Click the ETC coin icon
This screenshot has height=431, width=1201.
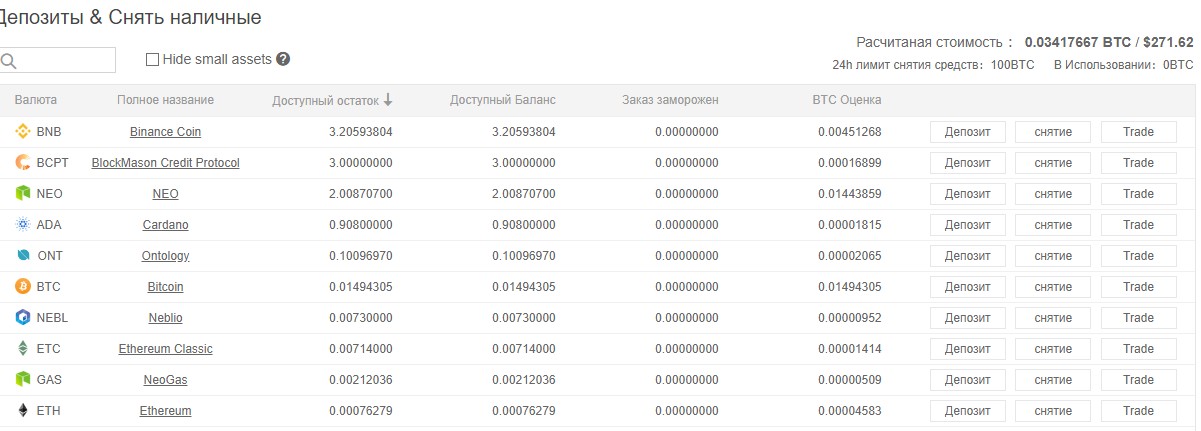click(x=23, y=349)
